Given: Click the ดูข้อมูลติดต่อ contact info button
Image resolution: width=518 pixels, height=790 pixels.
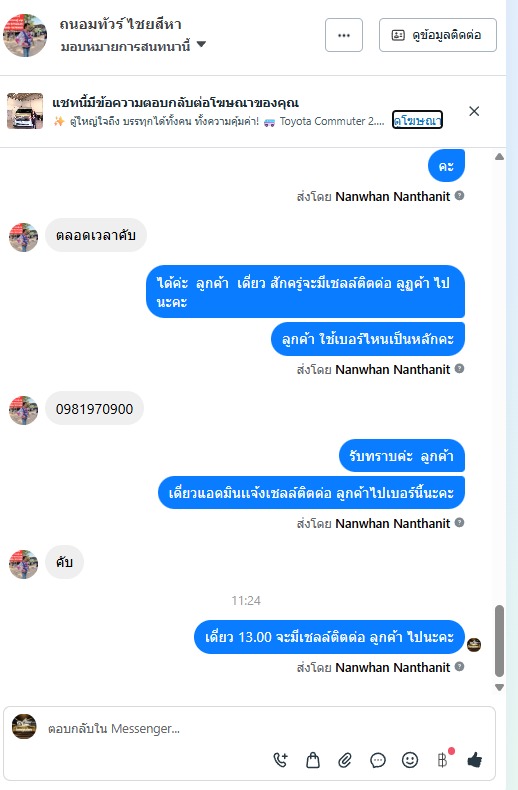Looking at the screenshot, I should 437,35.
